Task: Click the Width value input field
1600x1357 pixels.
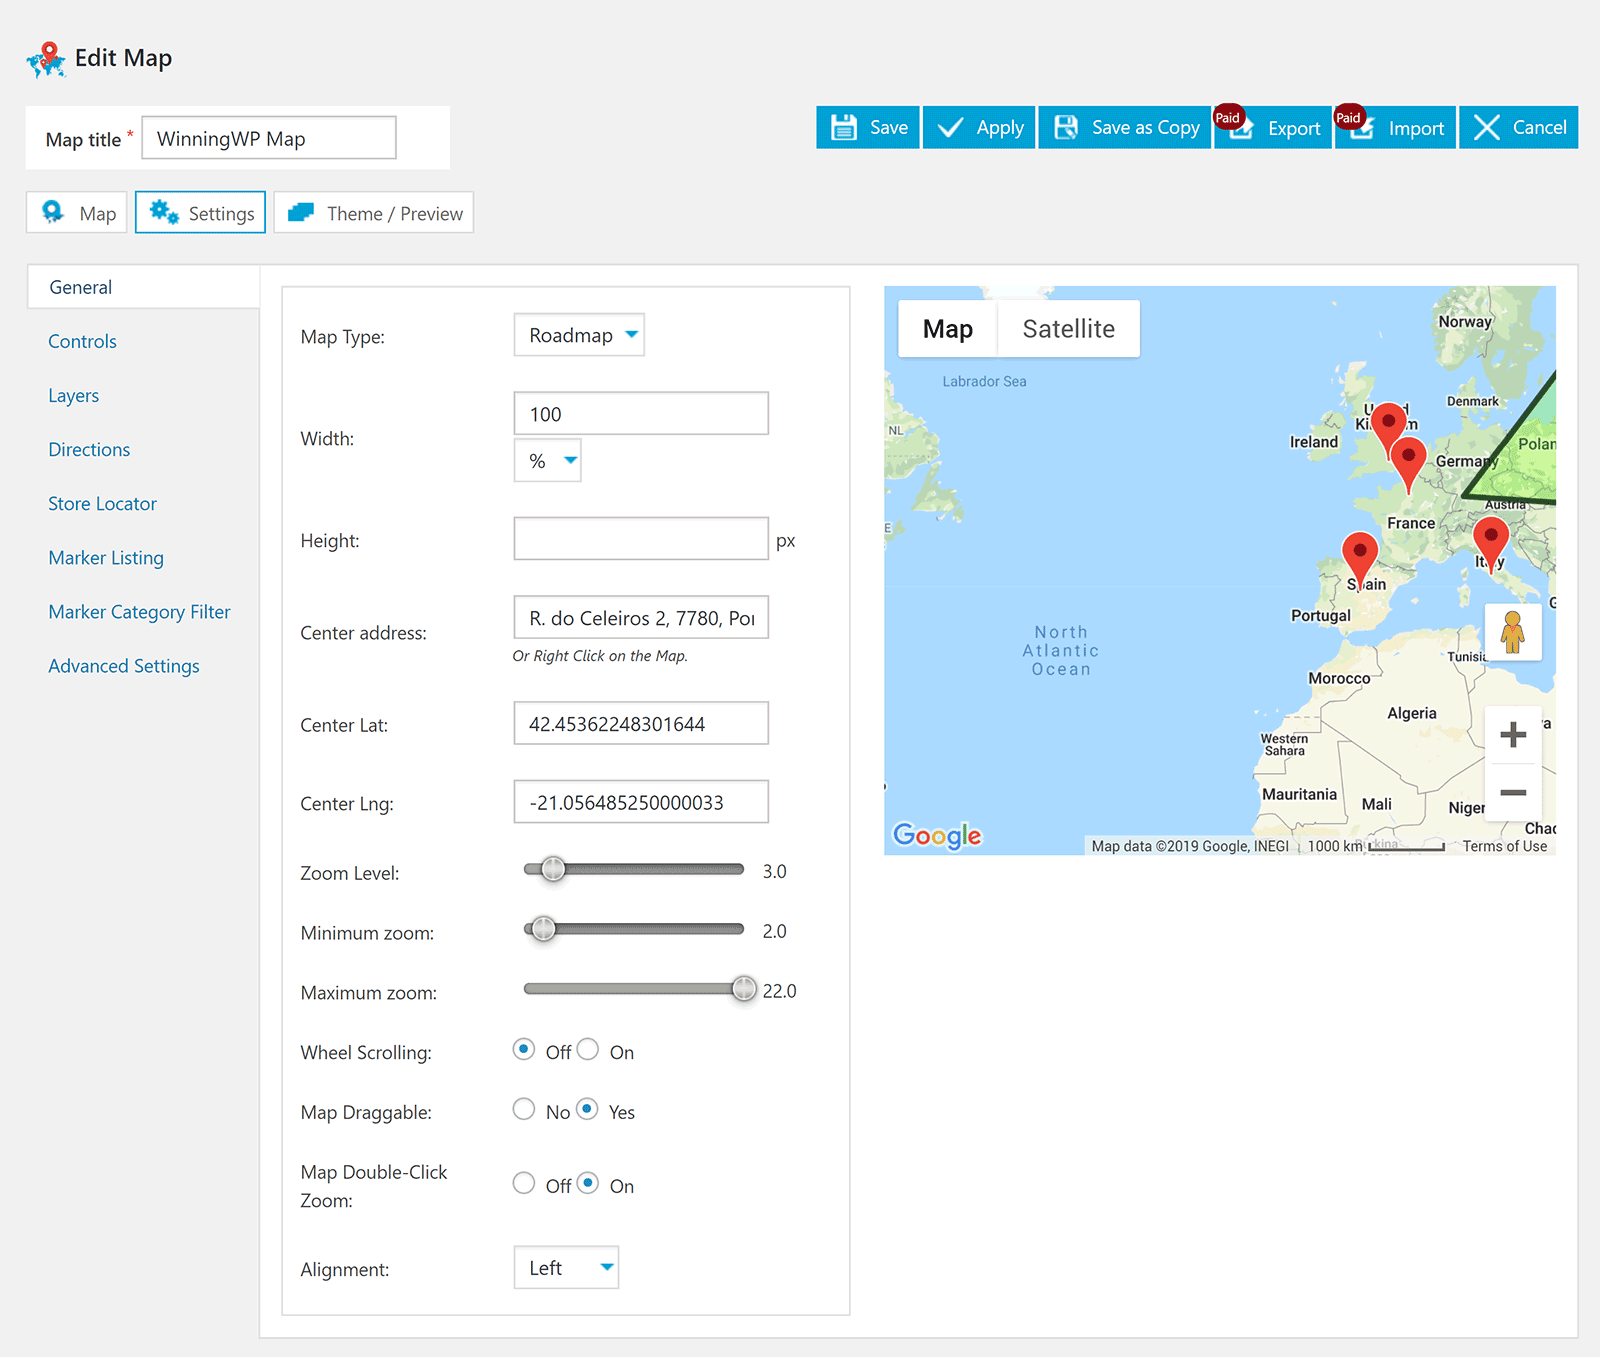Action: coord(641,413)
